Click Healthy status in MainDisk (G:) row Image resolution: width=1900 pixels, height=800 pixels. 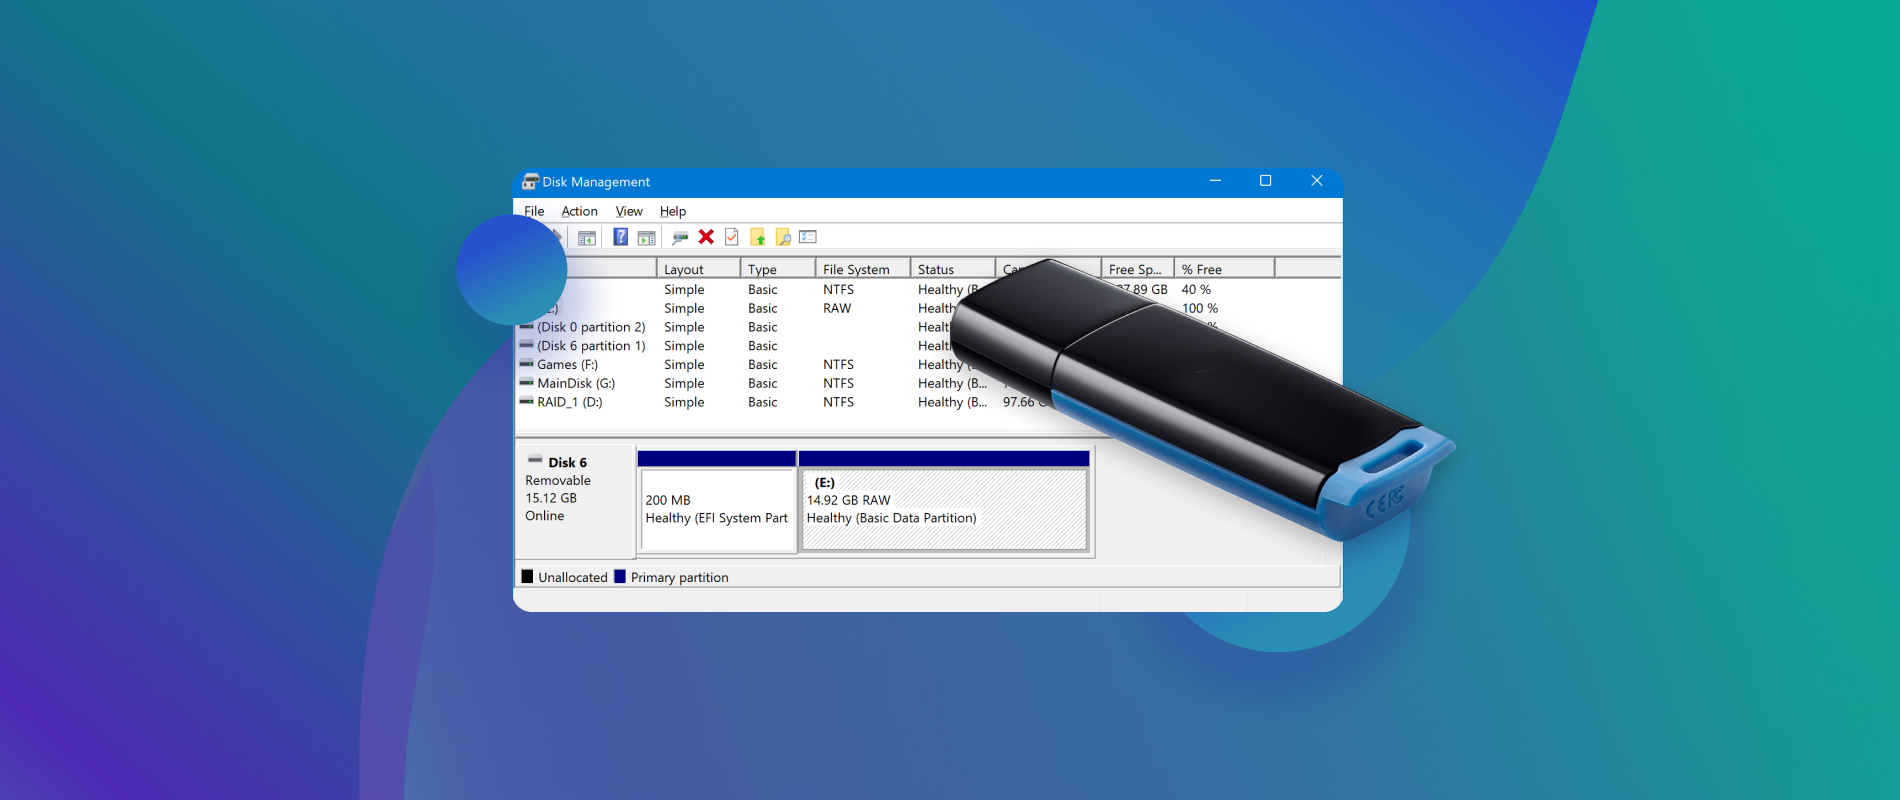click(952, 384)
